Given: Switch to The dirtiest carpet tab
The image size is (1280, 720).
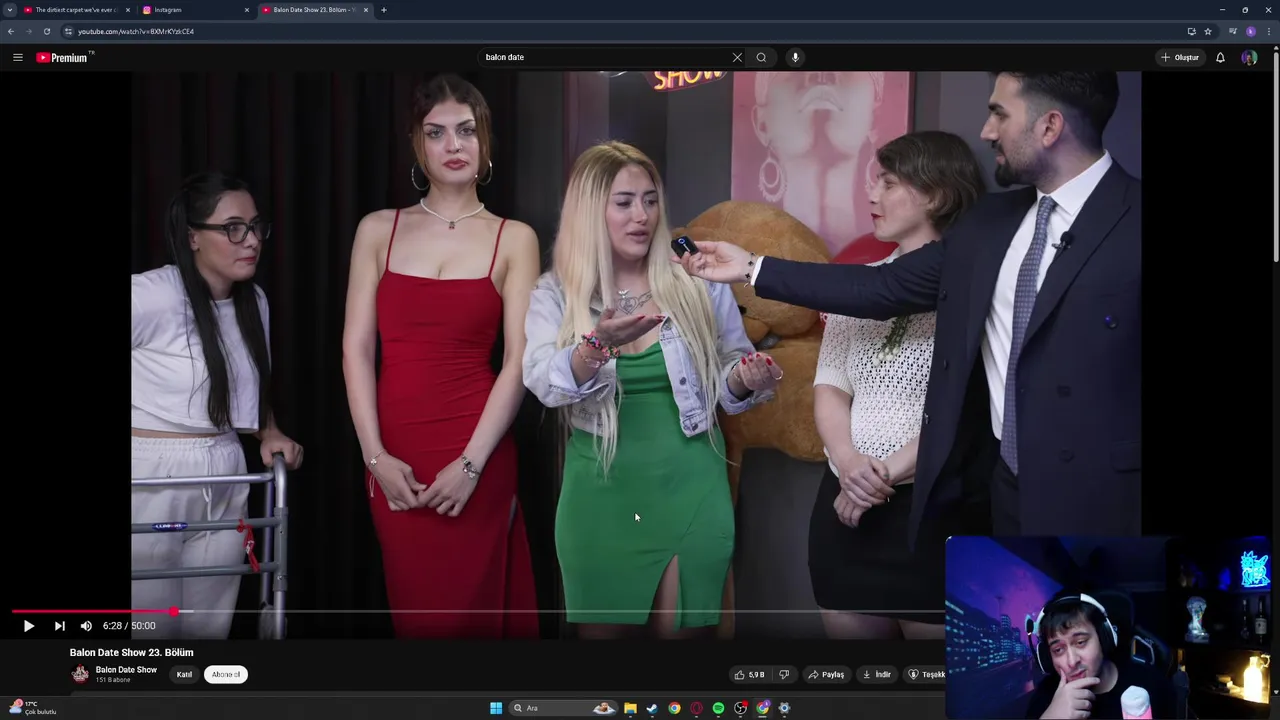Looking at the screenshot, I should pos(75,10).
